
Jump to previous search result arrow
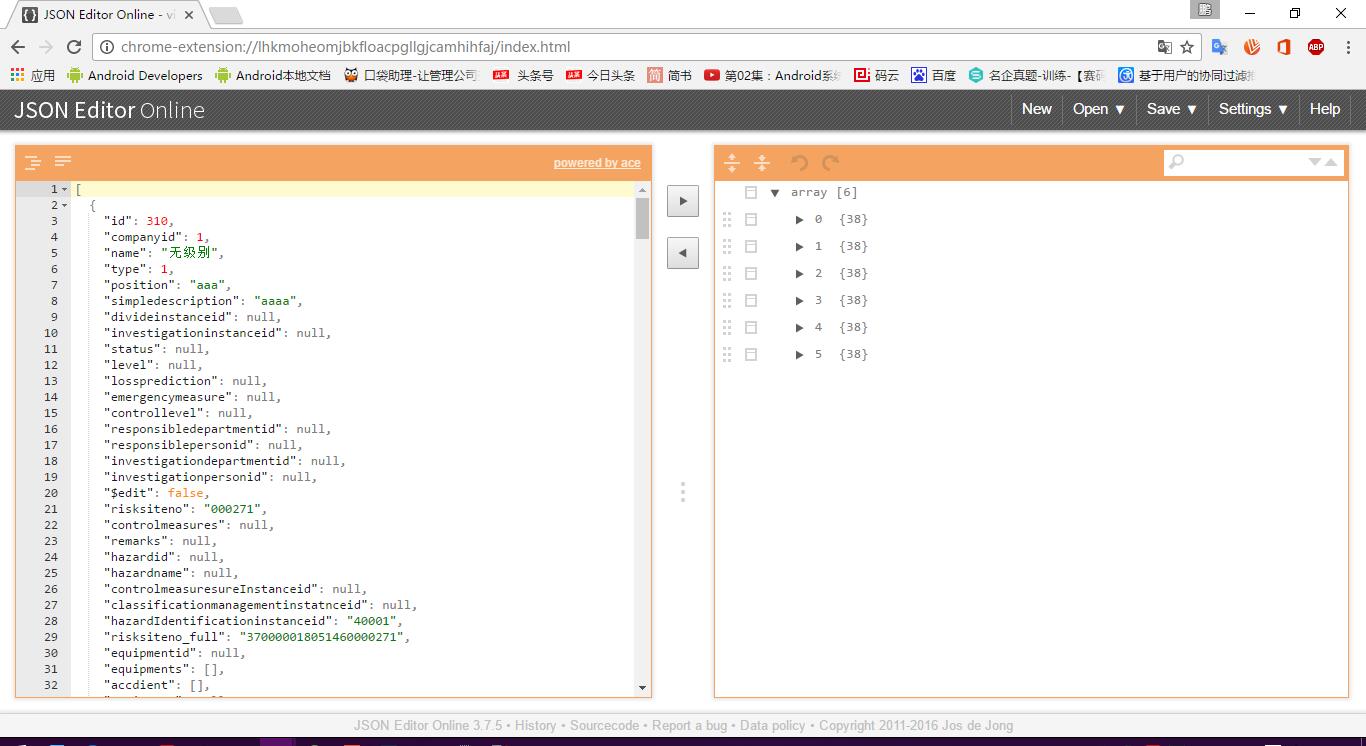[x=1331, y=162]
